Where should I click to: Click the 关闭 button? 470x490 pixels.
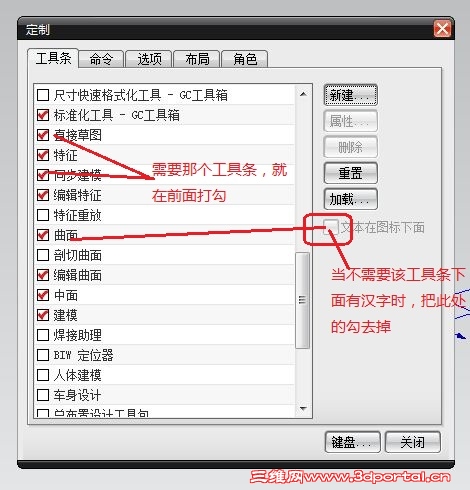coord(413,442)
